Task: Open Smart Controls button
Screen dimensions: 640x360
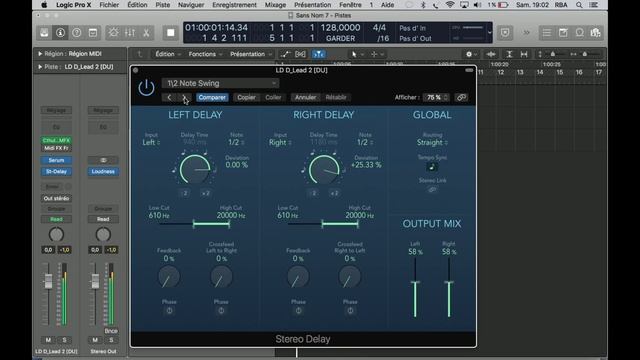Action: 113,33
